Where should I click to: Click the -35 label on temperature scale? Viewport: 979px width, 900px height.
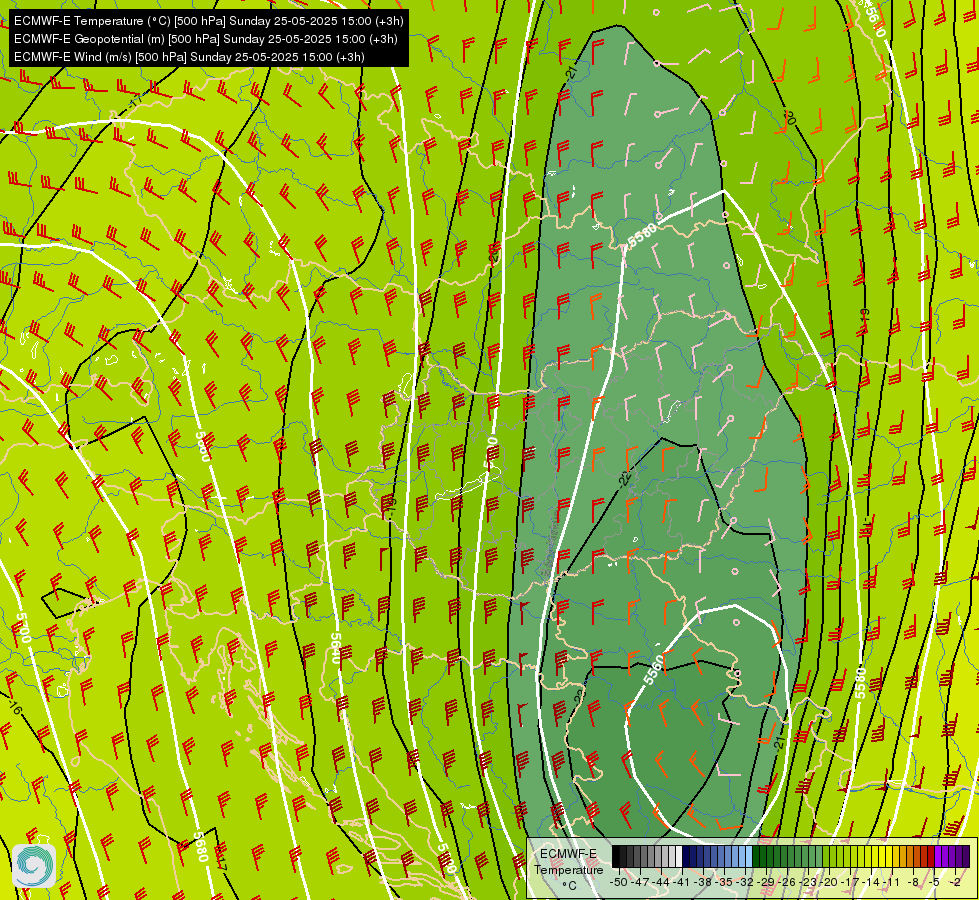(724, 883)
